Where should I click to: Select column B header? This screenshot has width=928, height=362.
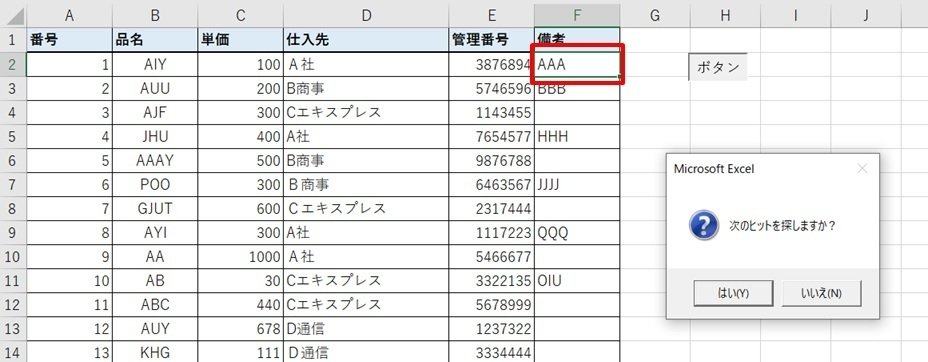pos(155,15)
